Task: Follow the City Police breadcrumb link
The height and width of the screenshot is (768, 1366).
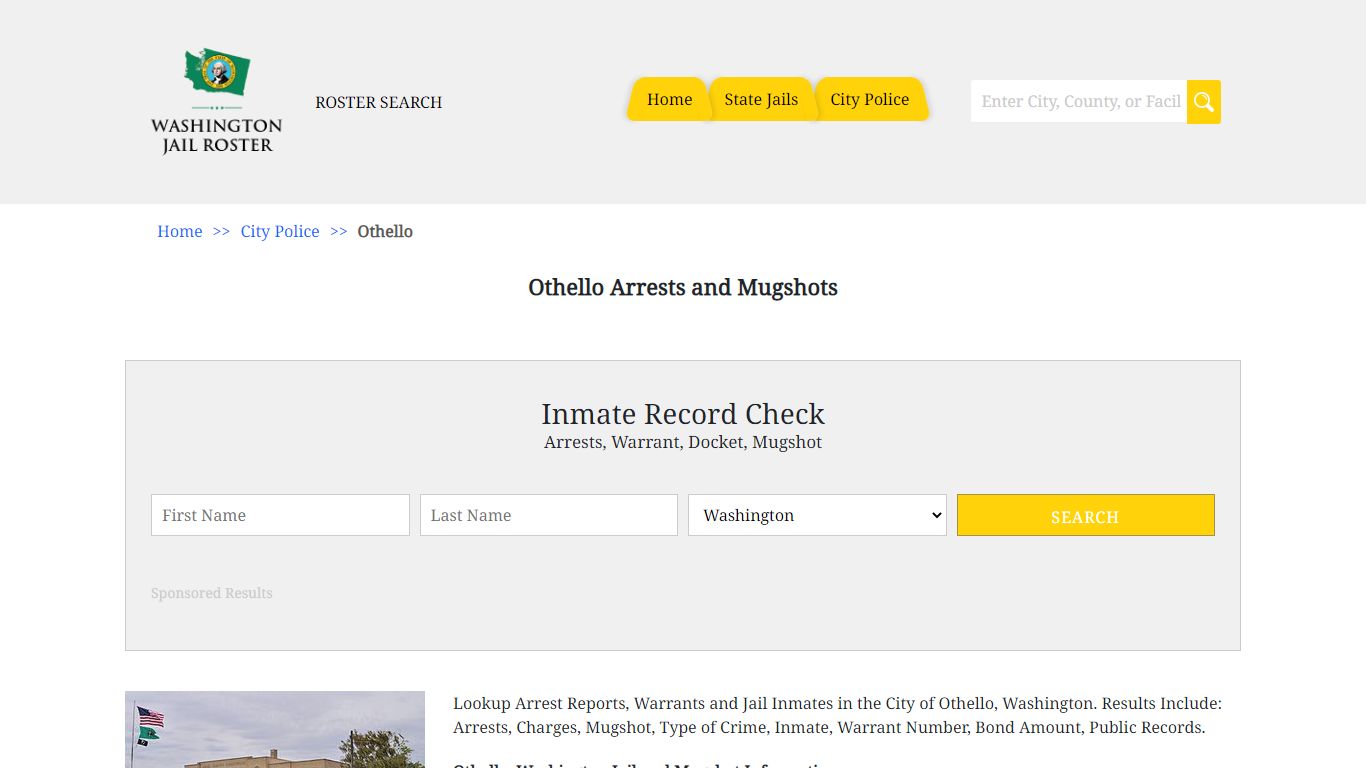Action: [x=280, y=231]
